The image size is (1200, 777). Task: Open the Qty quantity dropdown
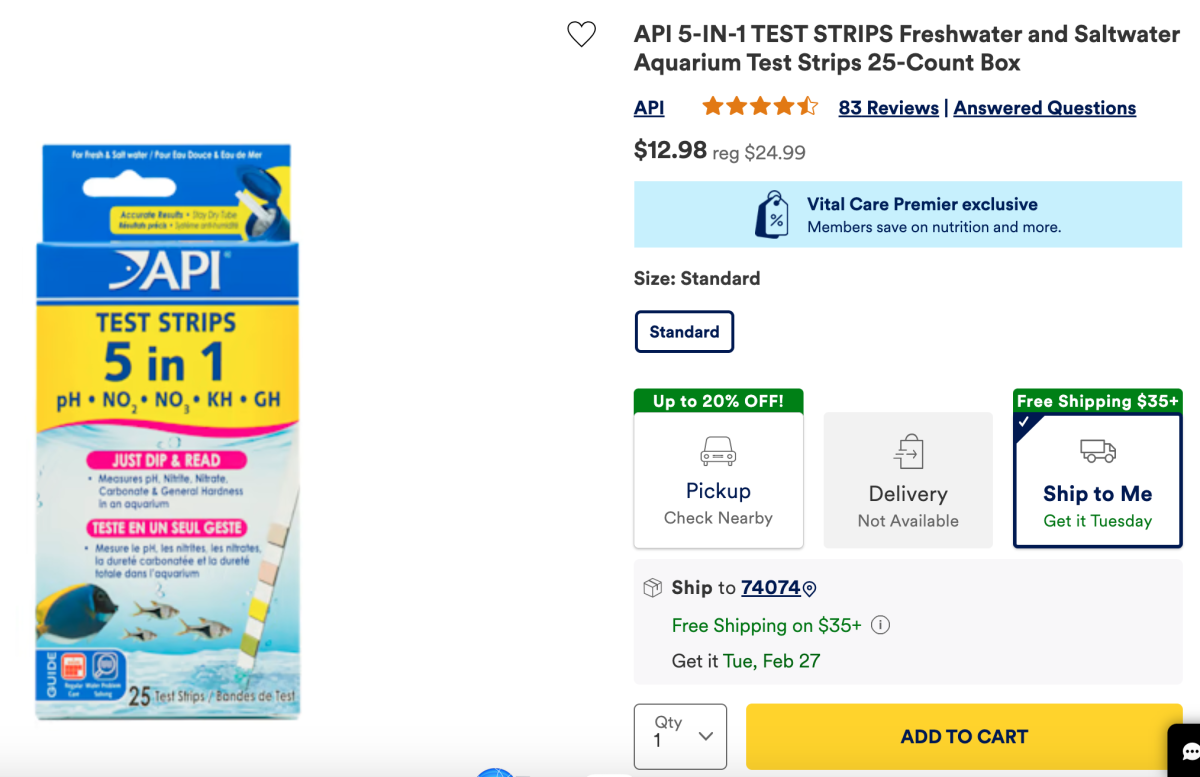tap(680, 737)
